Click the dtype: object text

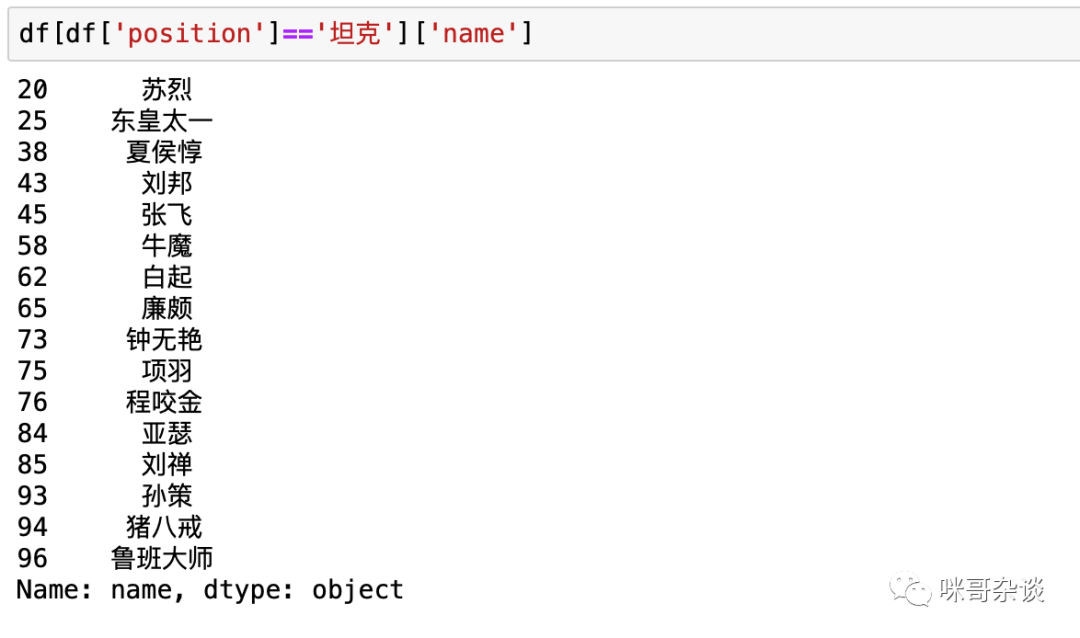coord(303,590)
